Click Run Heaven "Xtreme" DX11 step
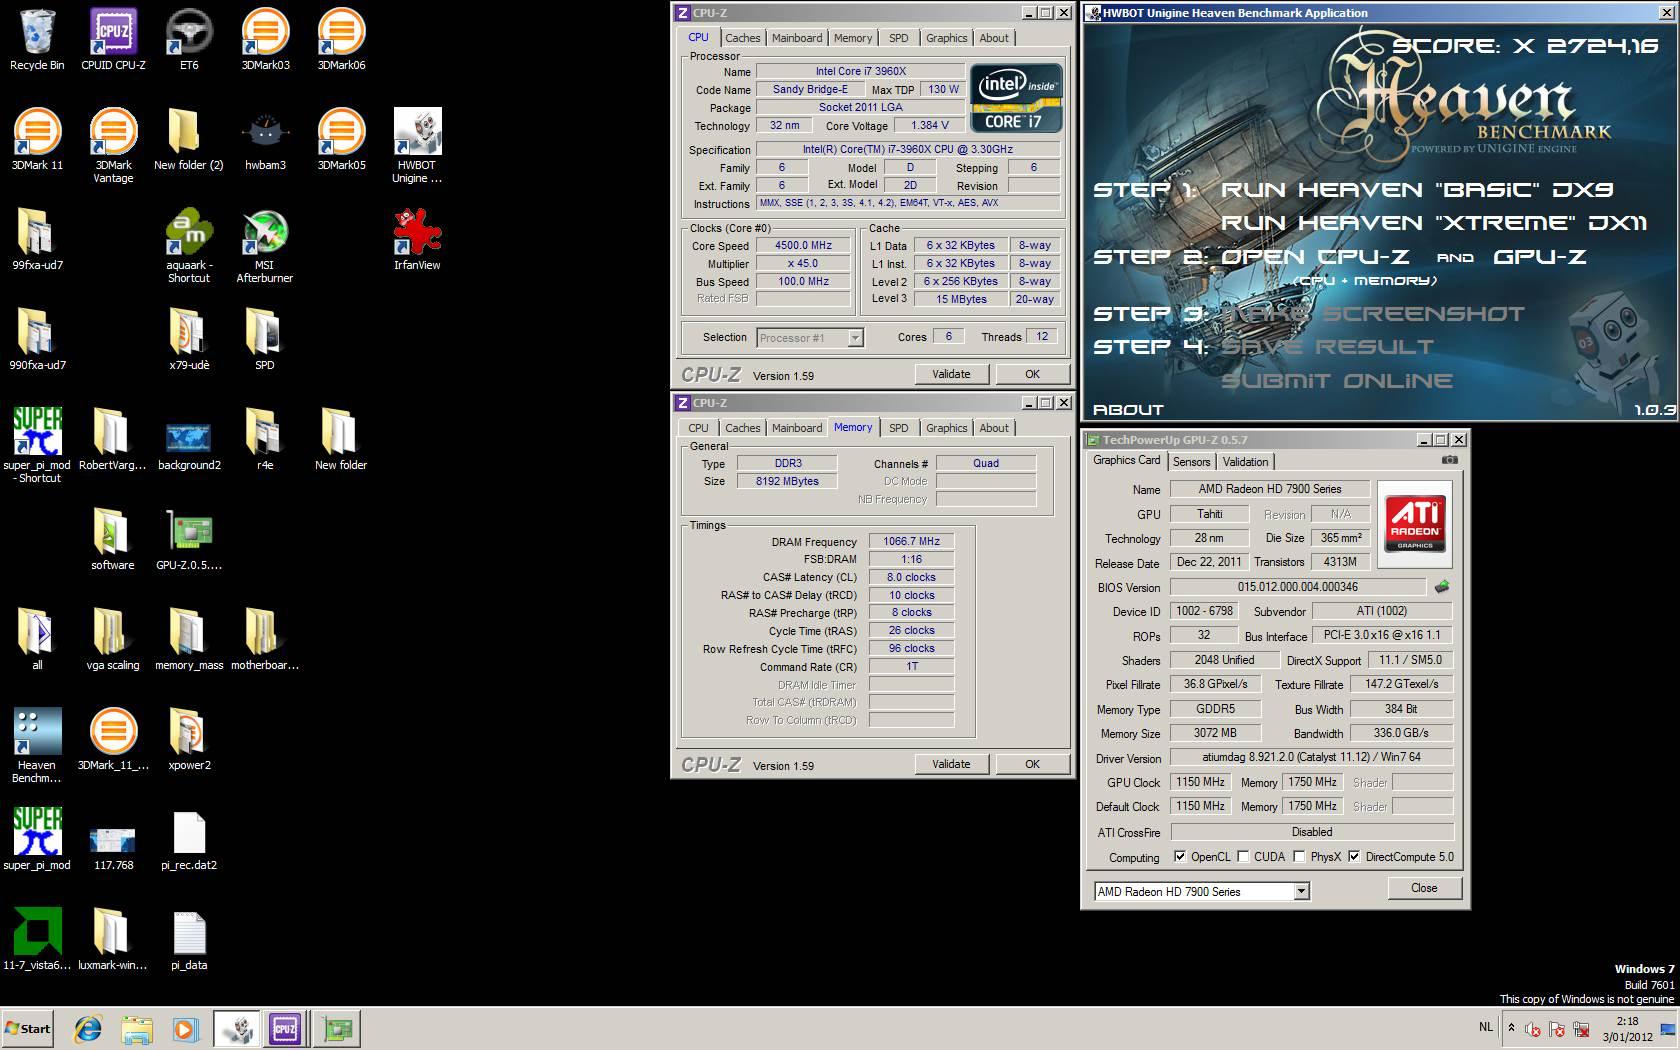This screenshot has height=1050, width=1680. click(x=1434, y=223)
